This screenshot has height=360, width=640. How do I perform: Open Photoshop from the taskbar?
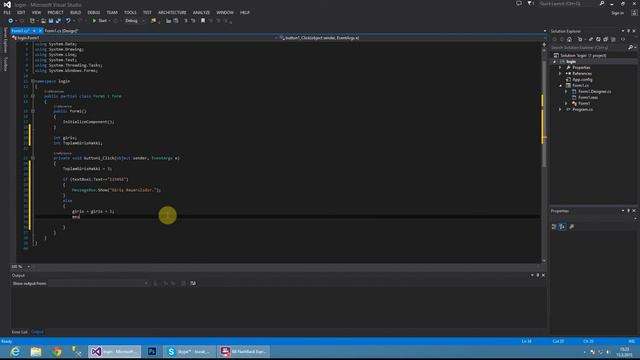[x=152, y=351]
